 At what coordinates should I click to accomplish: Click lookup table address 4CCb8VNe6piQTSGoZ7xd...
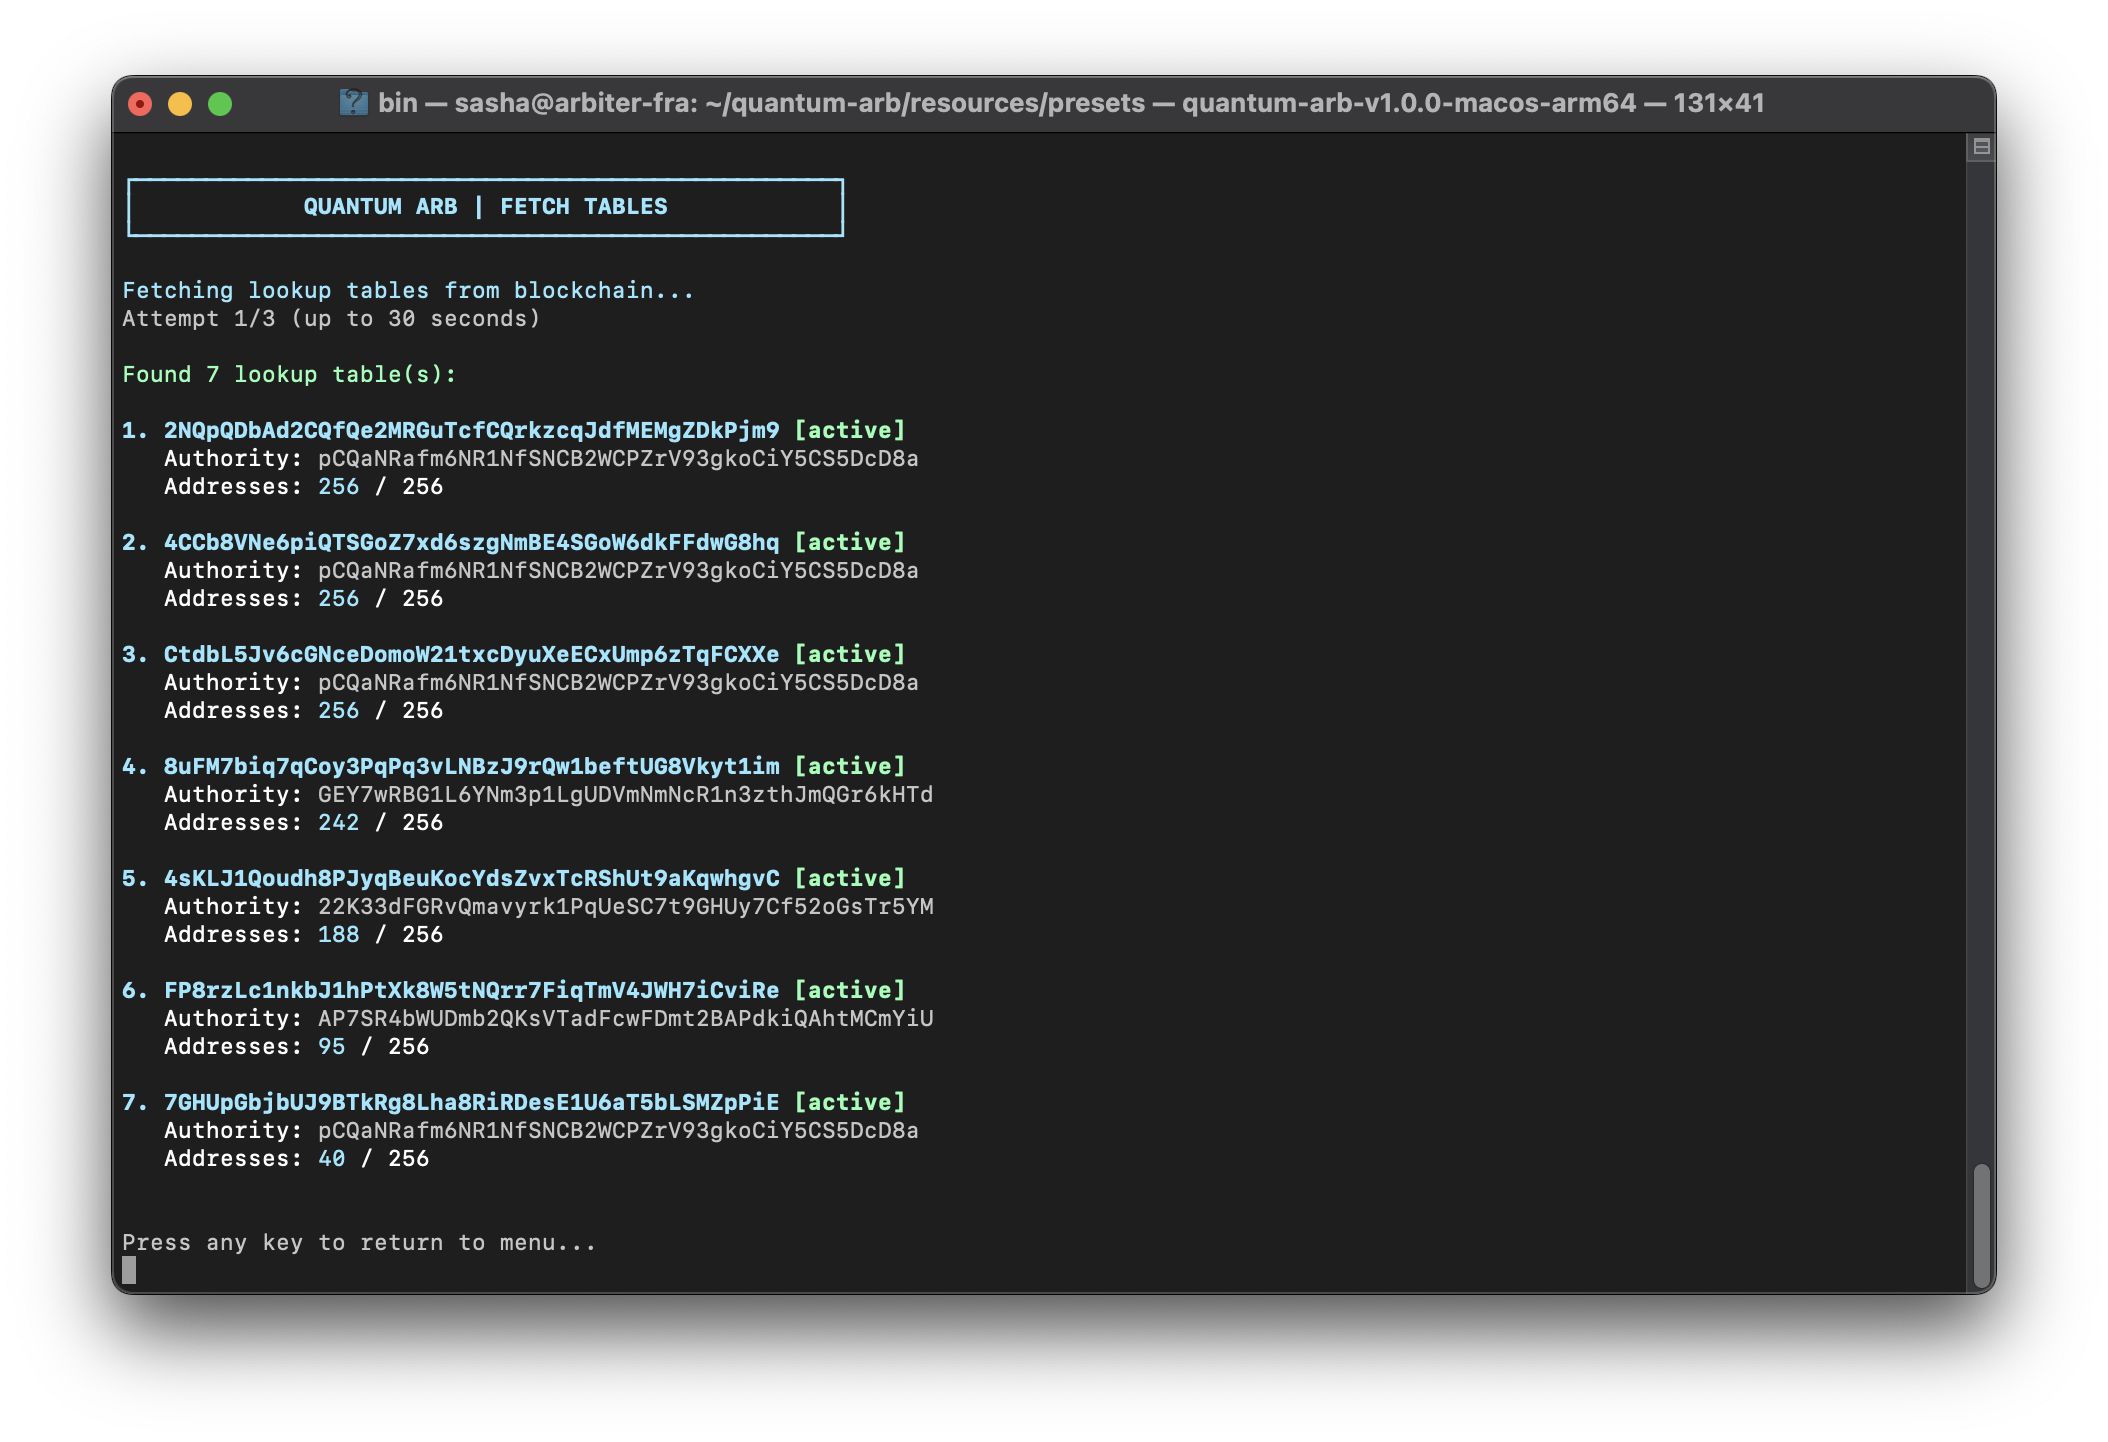[x=471, y=543]
